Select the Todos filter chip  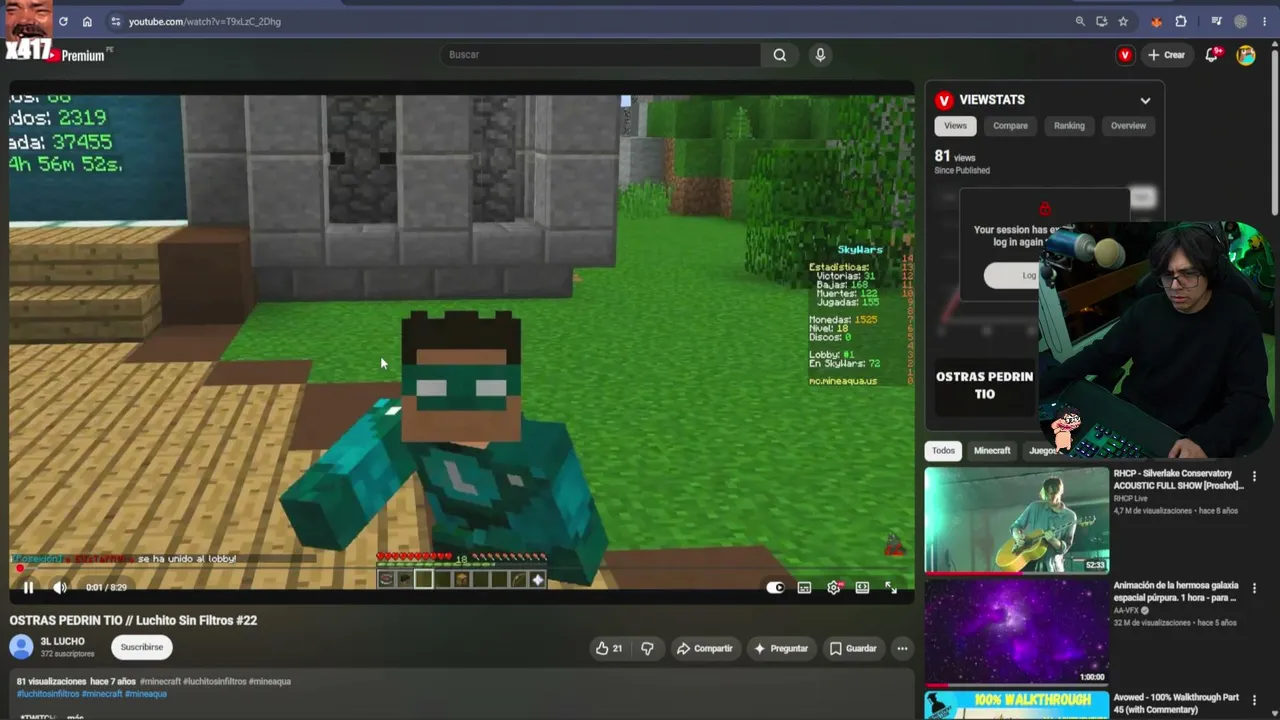943,451
